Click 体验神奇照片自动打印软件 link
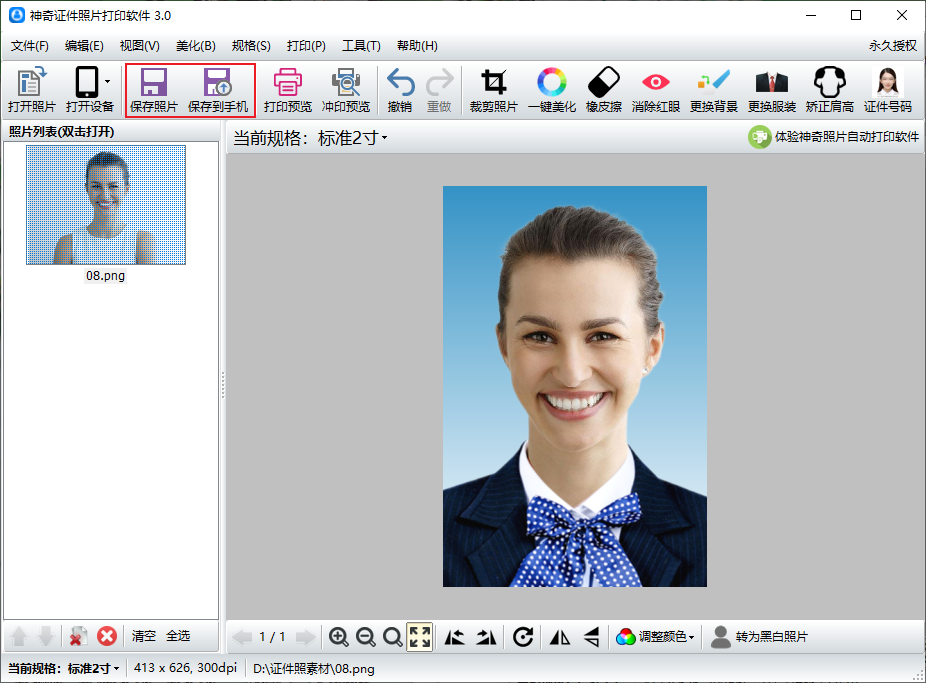Viewport: 926px width, 683px height. pyautogui.click(x=833, y=137)
